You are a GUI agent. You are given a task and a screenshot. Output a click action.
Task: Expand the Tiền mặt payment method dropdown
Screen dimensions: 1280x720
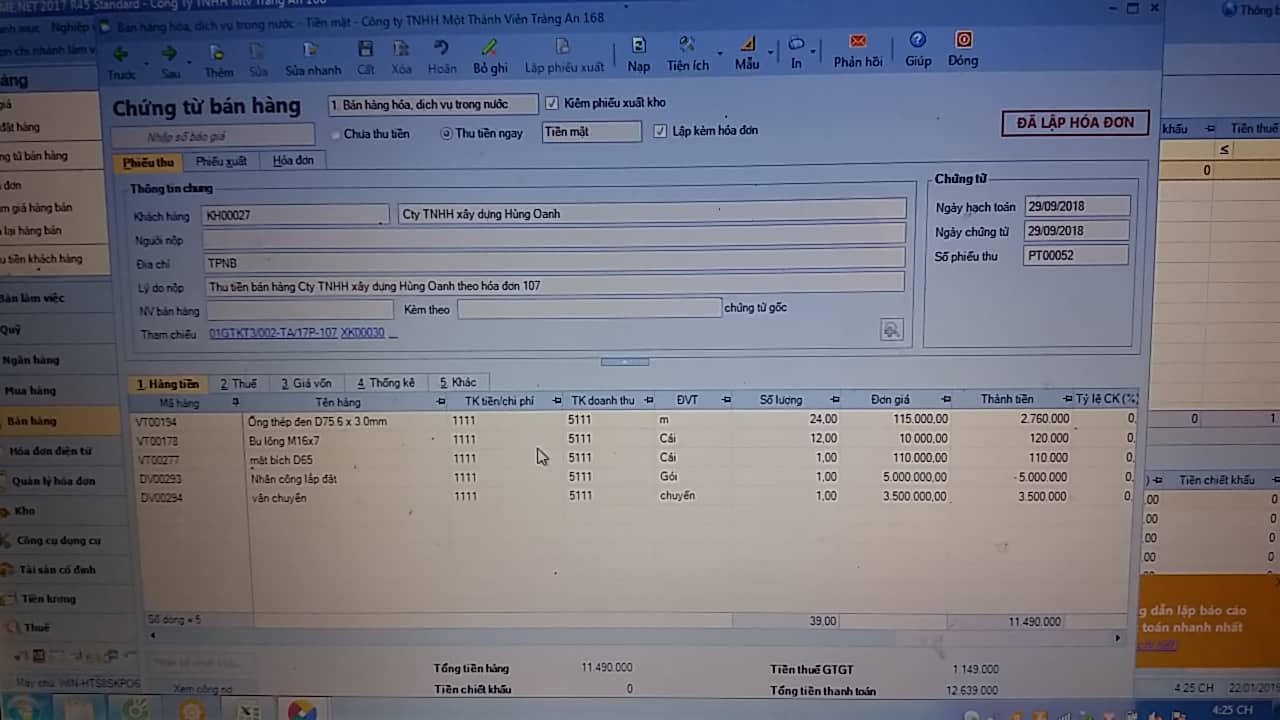[x=592, y=132]
